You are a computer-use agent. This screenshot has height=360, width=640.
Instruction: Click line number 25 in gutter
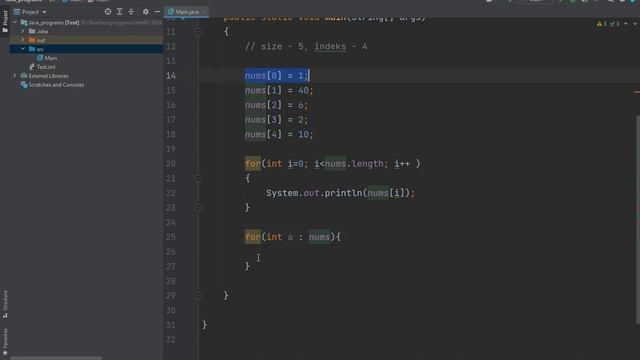tap(171, 237)
